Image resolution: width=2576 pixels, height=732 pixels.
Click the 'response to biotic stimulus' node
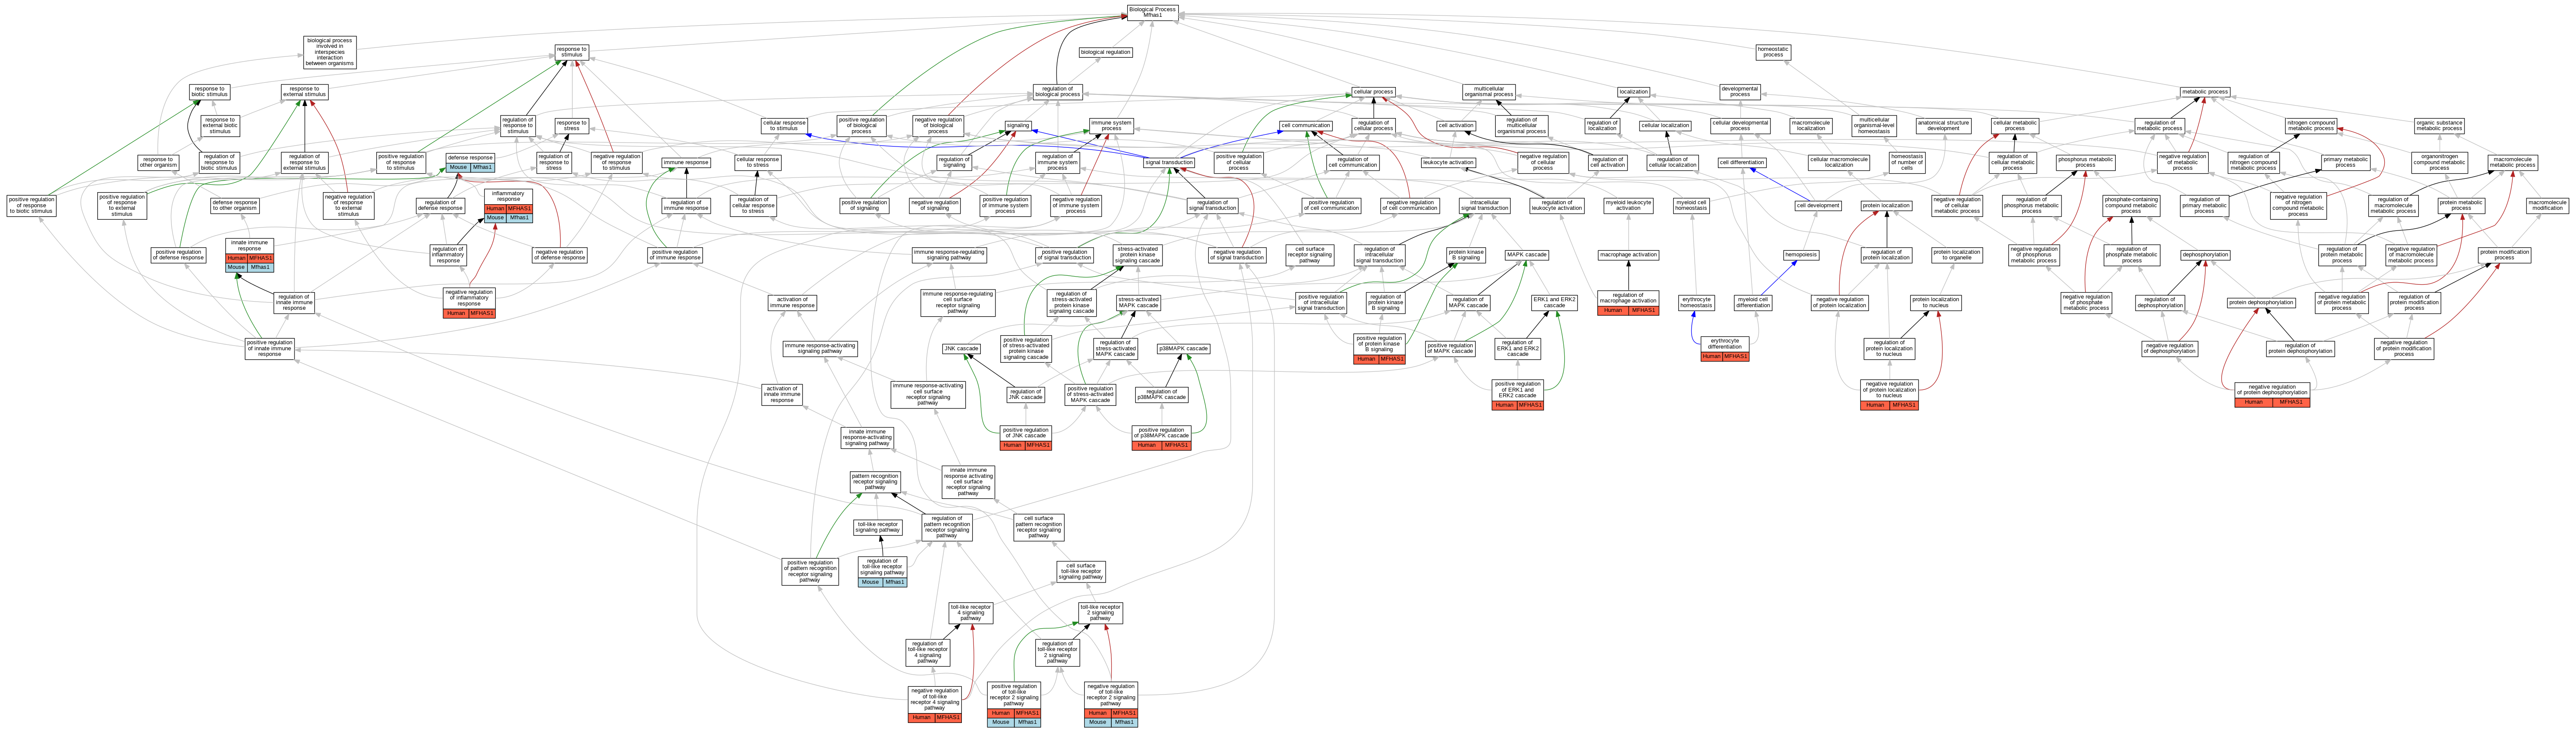(x=209, y=92)
